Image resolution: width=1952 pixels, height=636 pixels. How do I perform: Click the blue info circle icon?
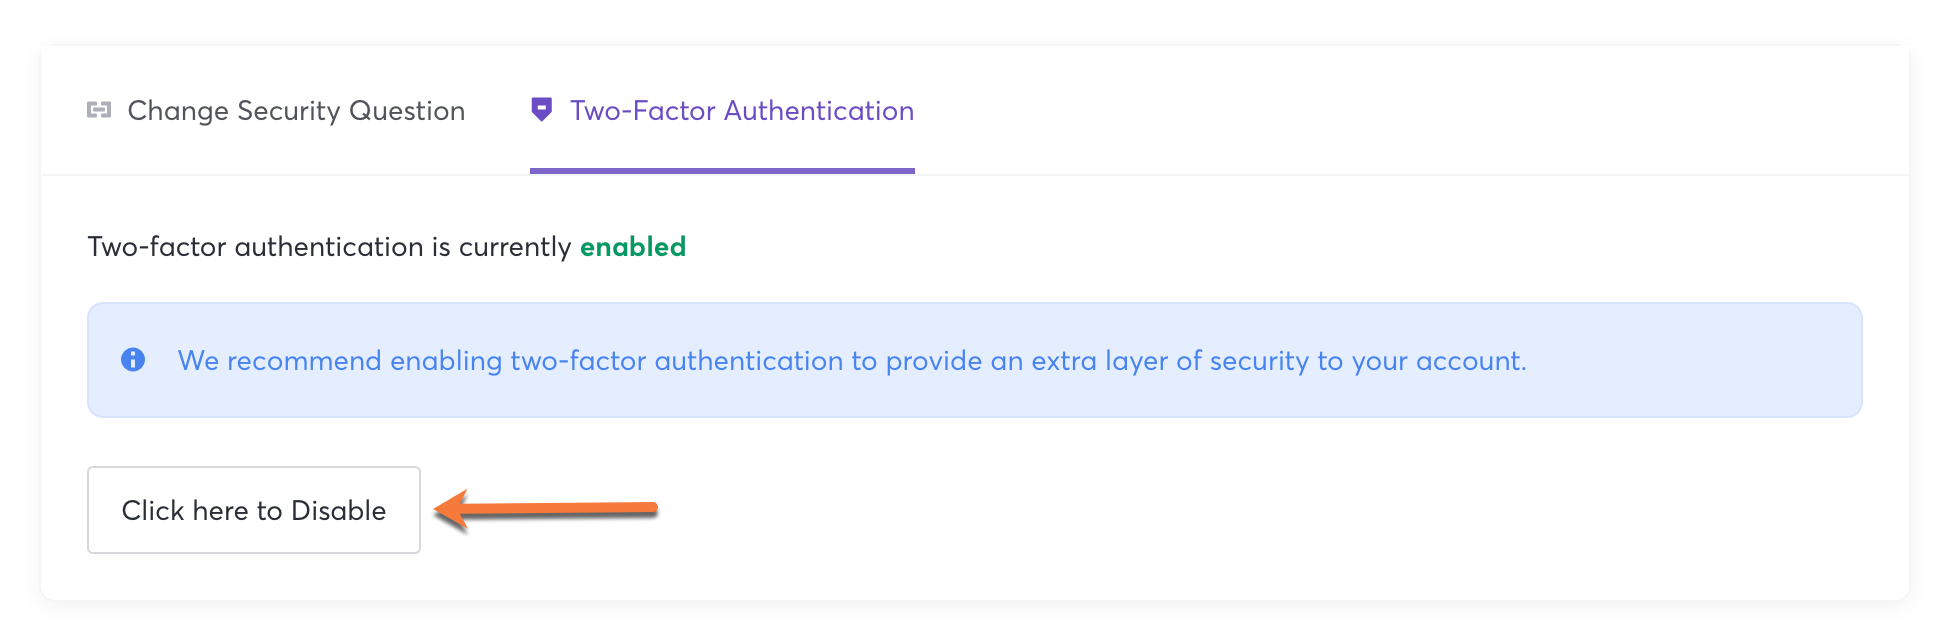pos(133,360)
